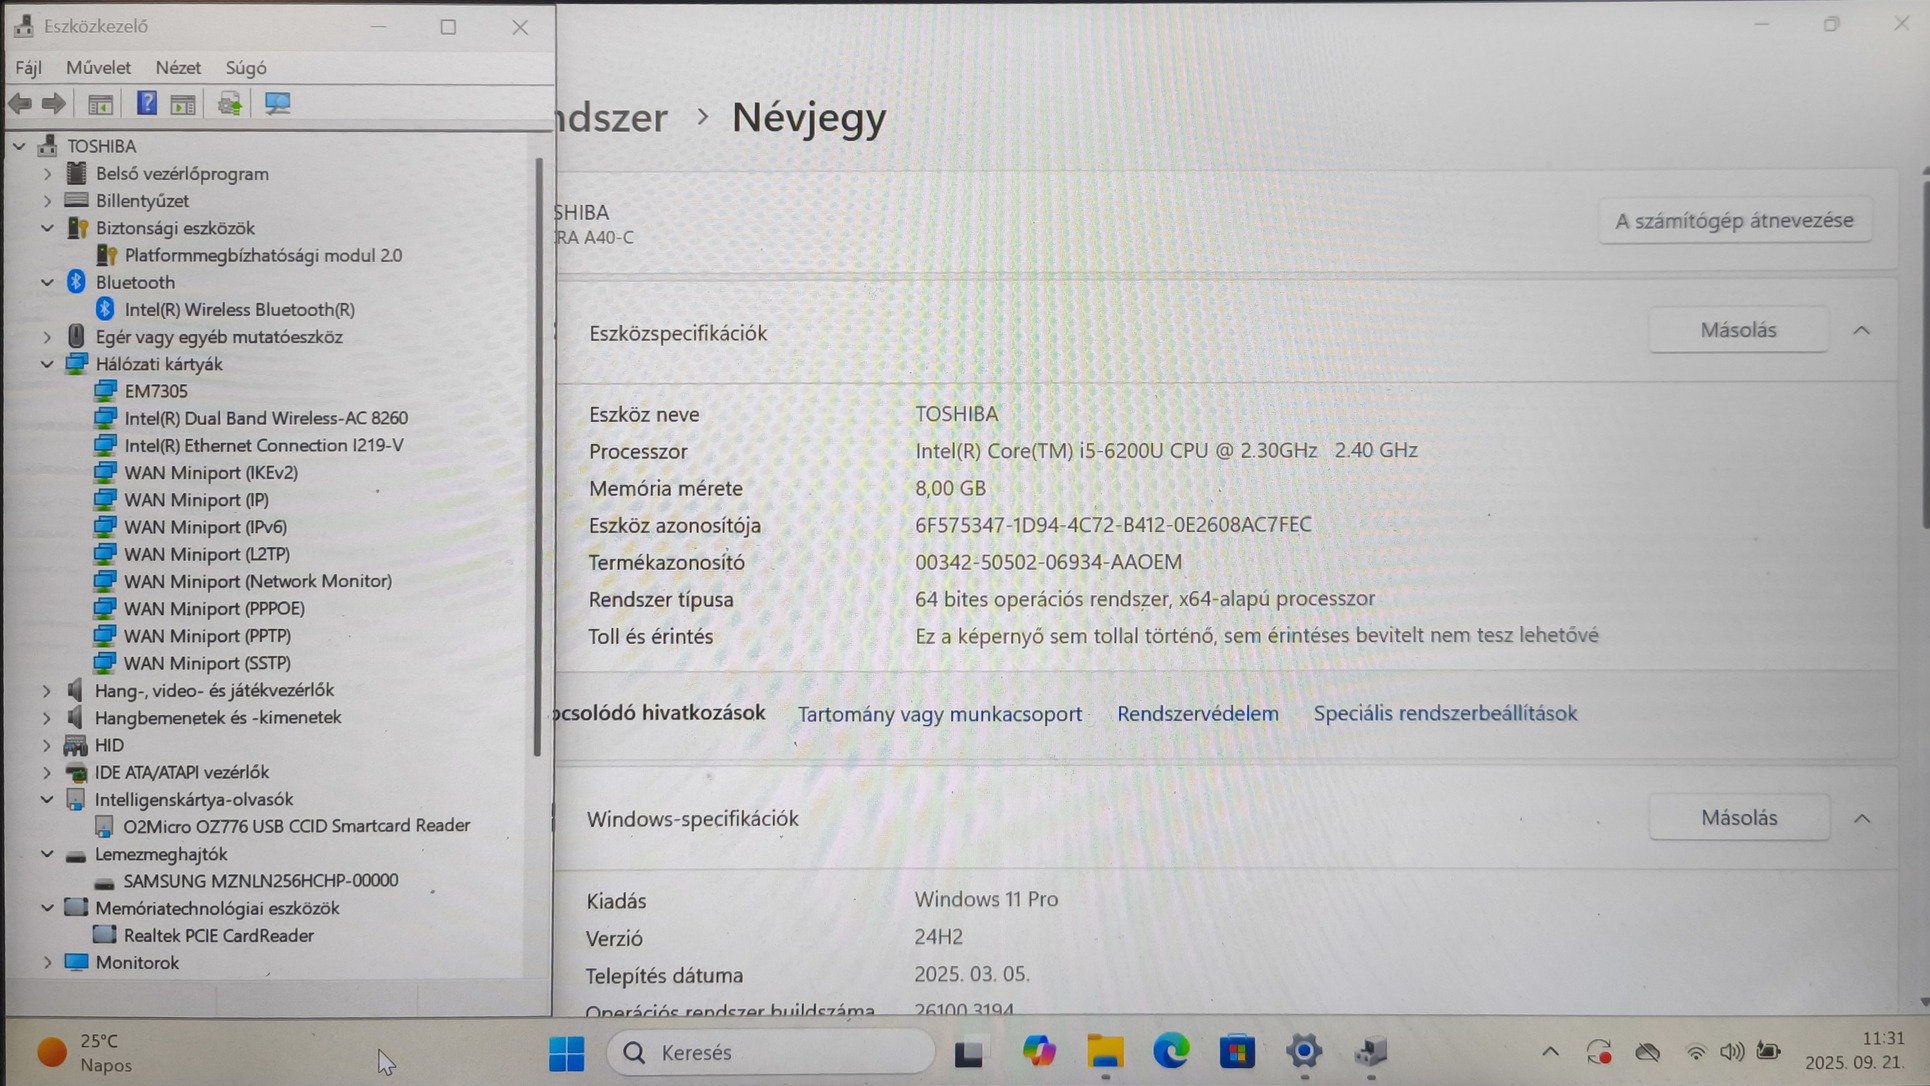Click the Keresés search box on taskbar

point(770,1052)
